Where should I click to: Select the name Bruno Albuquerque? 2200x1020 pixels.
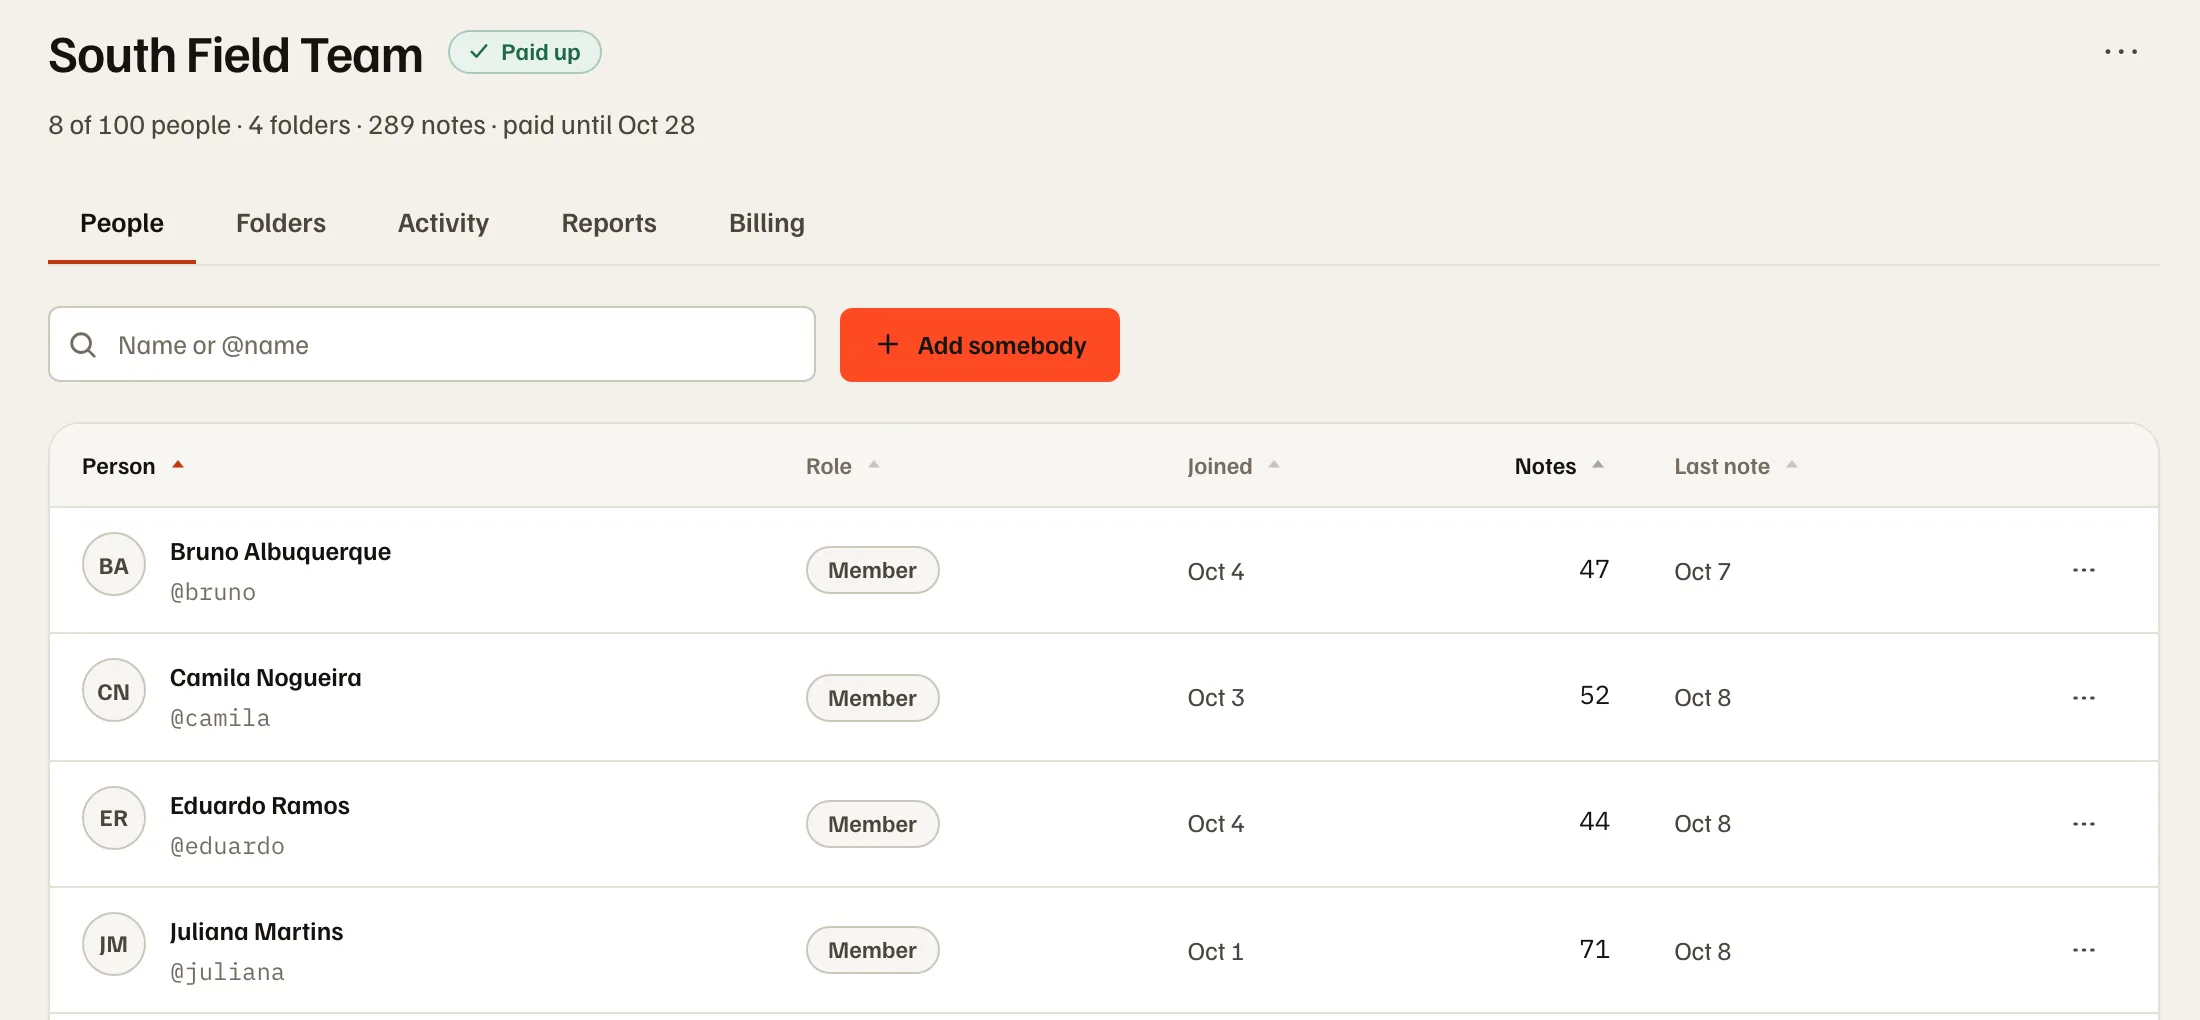tap(280, 552)
